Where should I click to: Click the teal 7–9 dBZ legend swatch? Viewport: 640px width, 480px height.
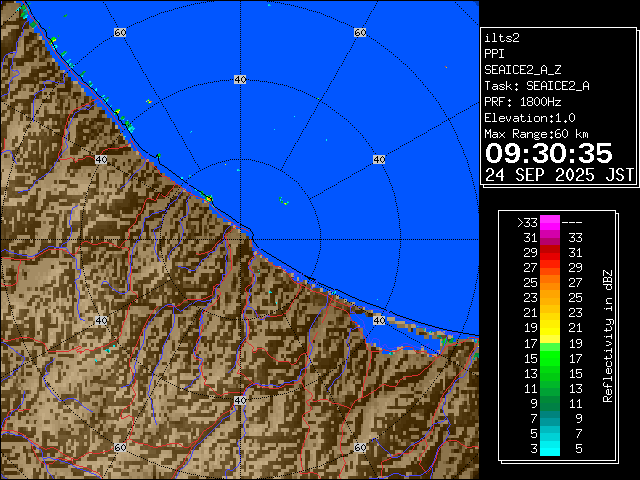(x=549, y=419)
